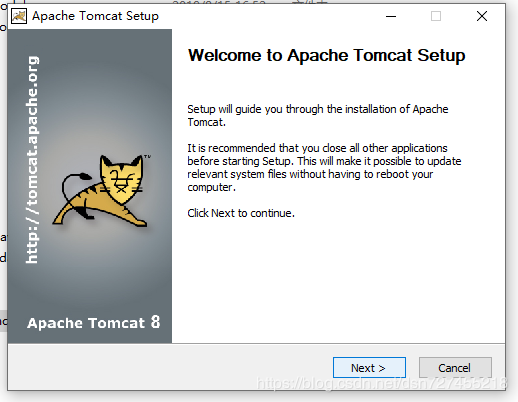
Task: Click the disabled maximize window button
Action: (436, 16)
